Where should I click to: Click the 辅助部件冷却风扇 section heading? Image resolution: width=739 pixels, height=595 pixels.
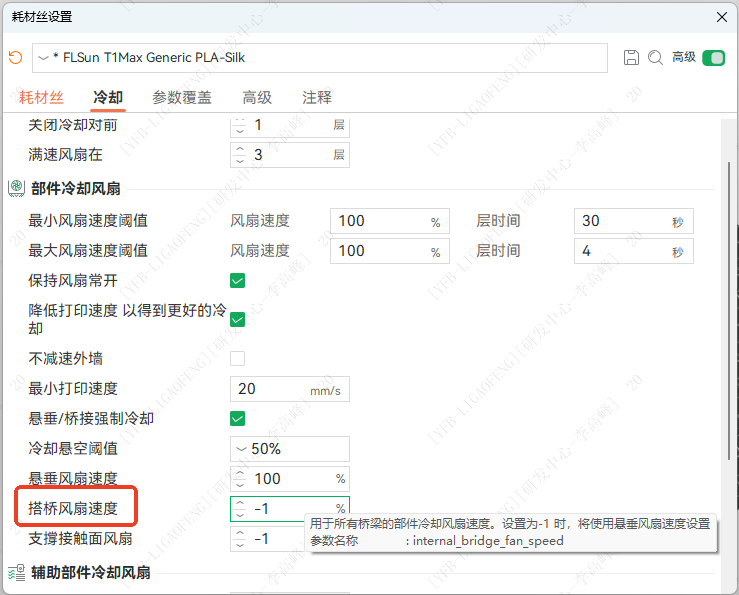[91, 573]
